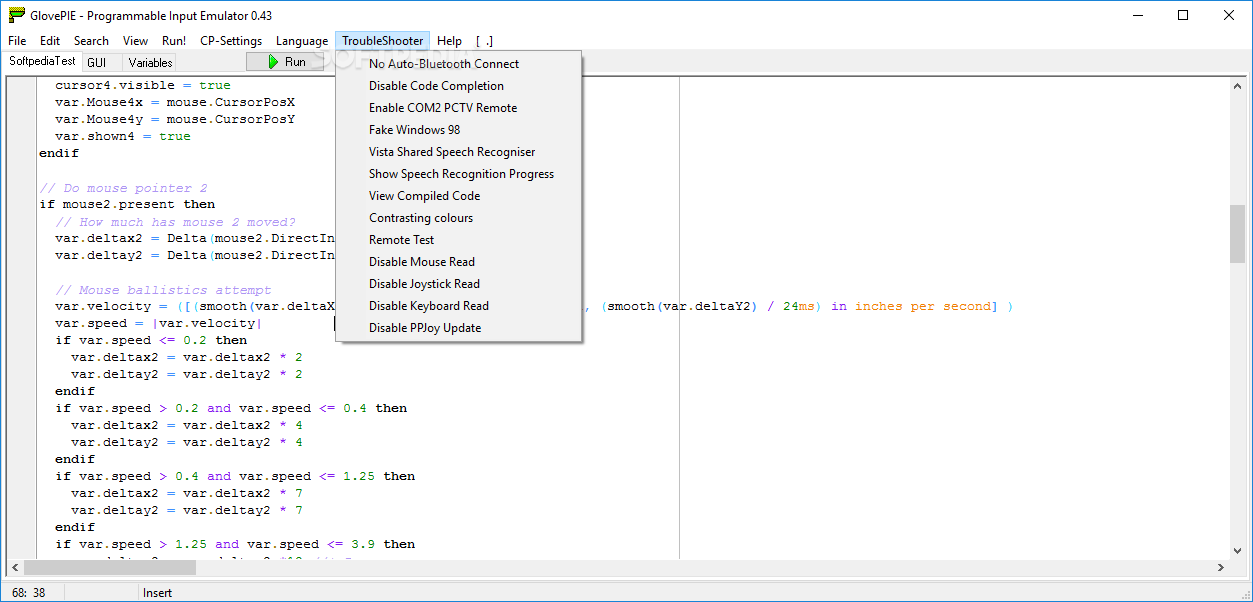Close the TroubleShooter menu

[x=383, y=41]
